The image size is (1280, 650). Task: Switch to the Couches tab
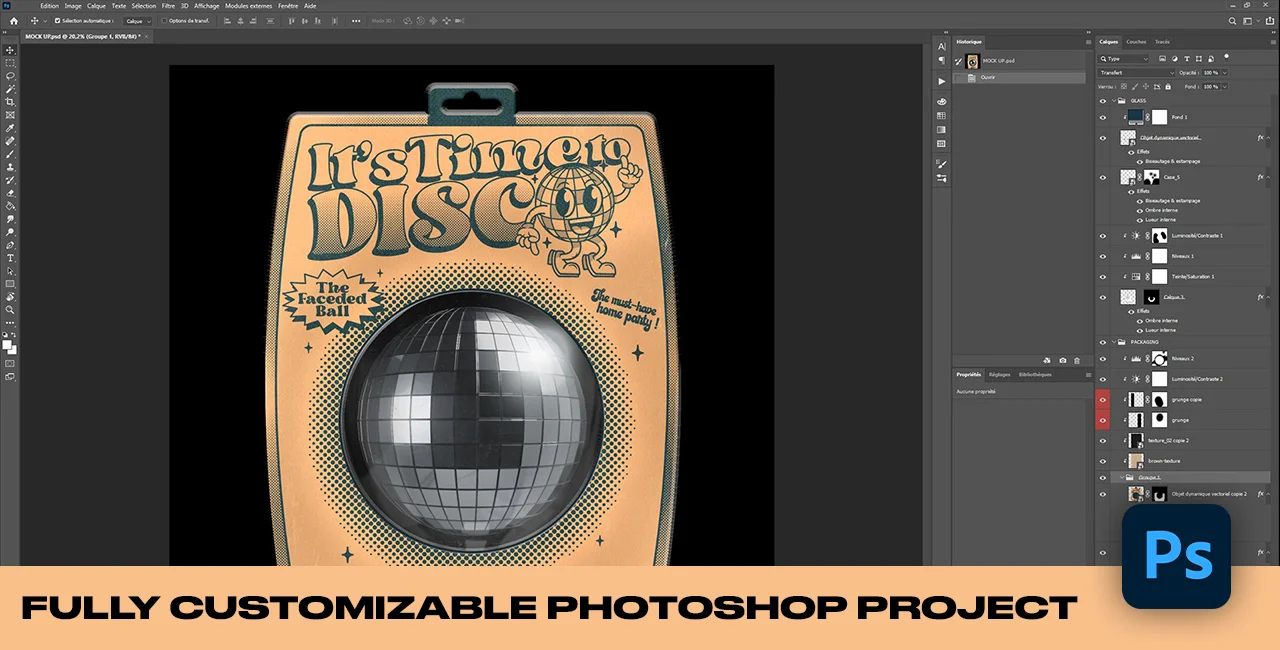1137,42
